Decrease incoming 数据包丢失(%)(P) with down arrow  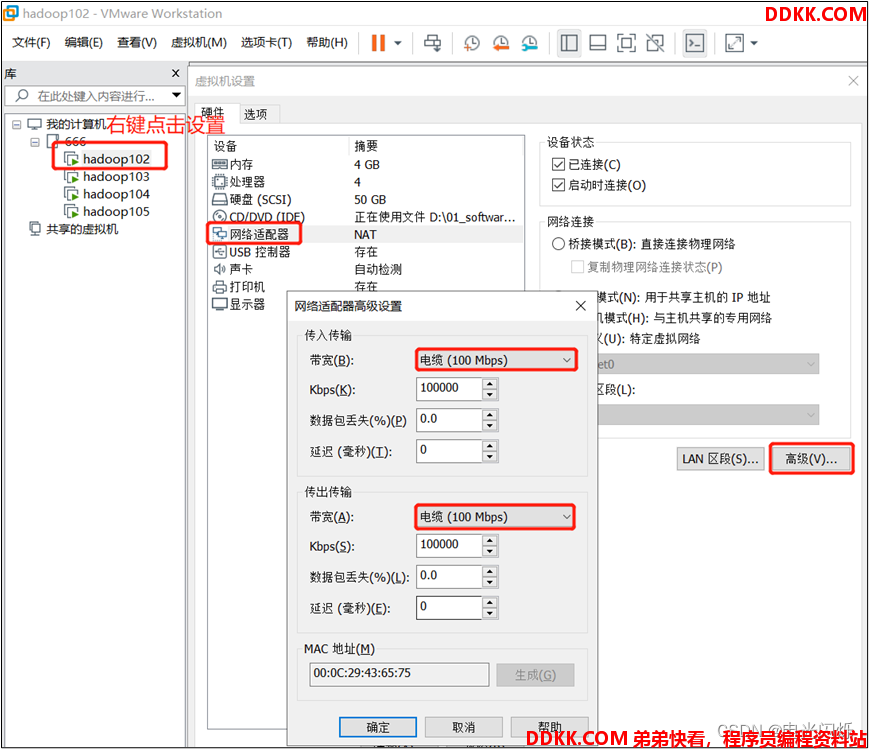[x=489, y=426]
